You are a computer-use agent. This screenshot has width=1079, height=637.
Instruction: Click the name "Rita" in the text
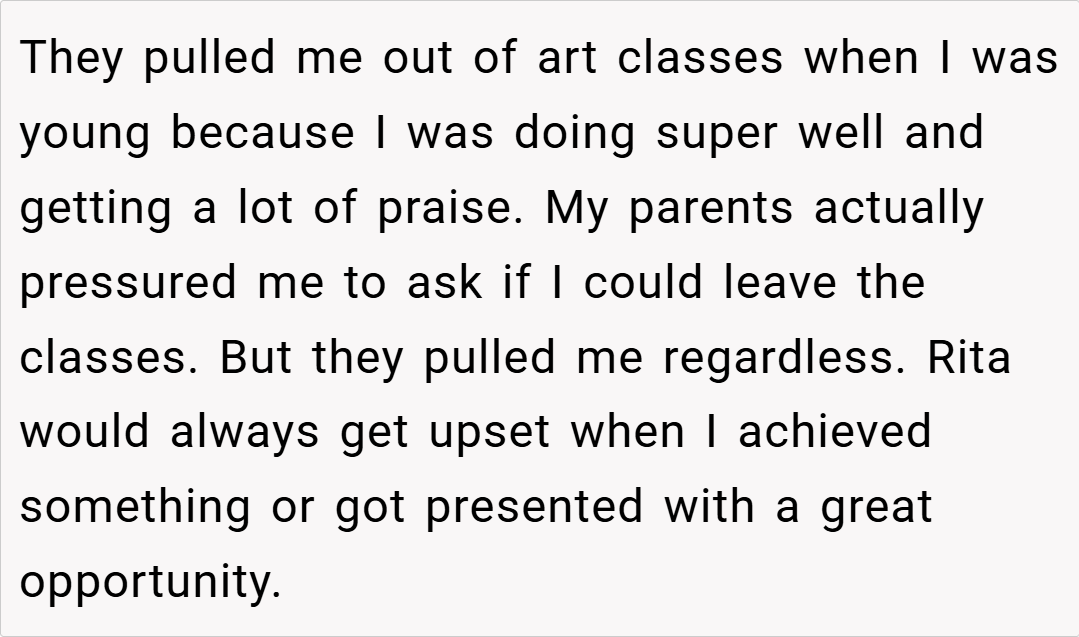(969, 357)
